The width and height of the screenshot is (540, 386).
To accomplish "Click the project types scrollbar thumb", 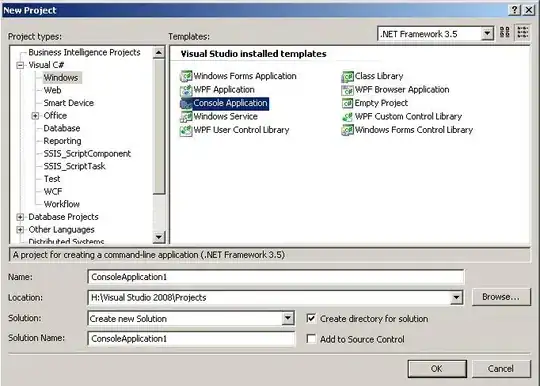I will (159, 127).
